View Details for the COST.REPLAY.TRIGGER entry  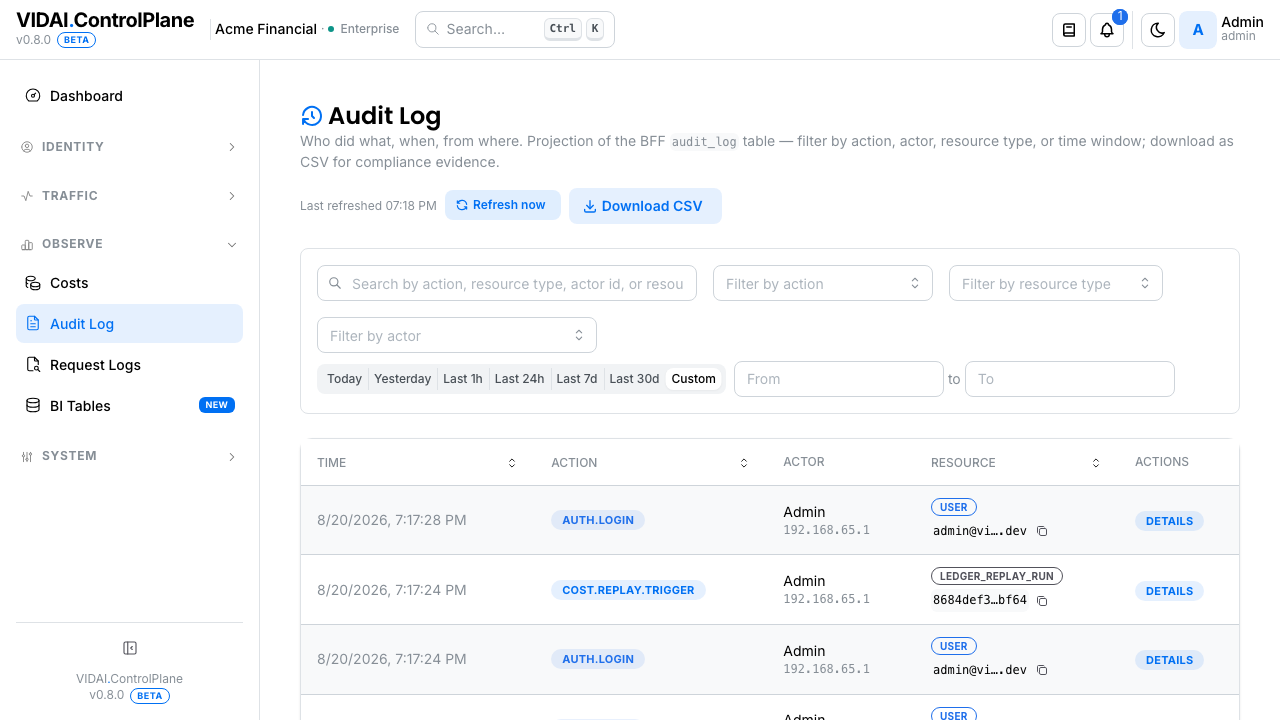(x=1169, y=591)
